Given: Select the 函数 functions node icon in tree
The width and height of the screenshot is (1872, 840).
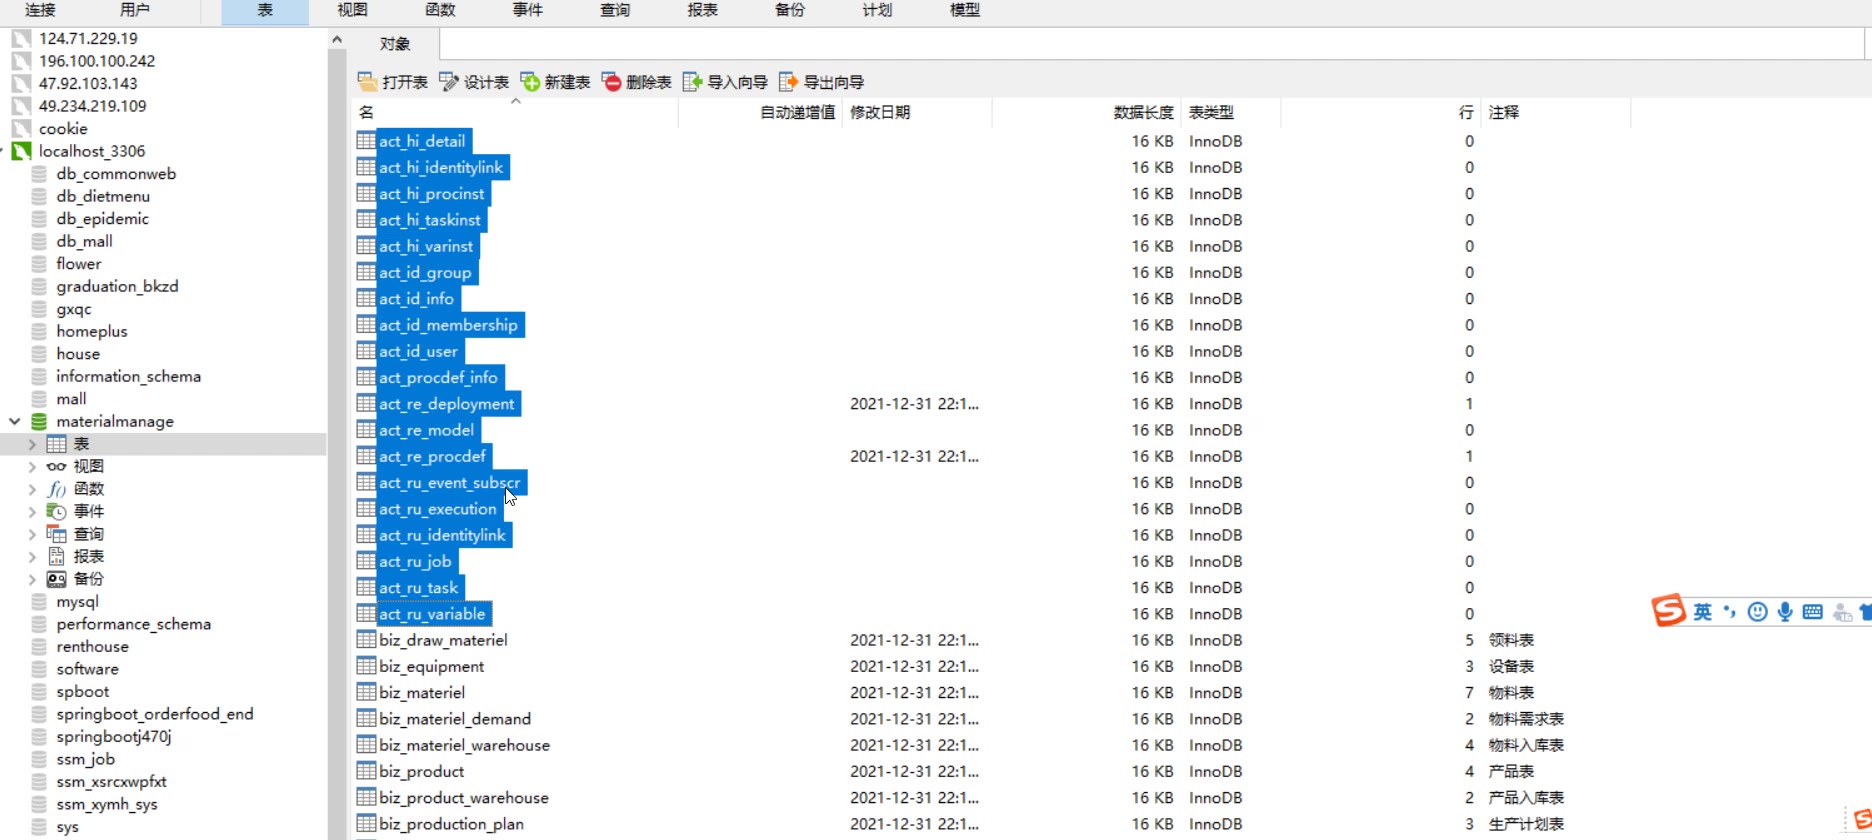Looking at the screenshot, I should [57, 489].
